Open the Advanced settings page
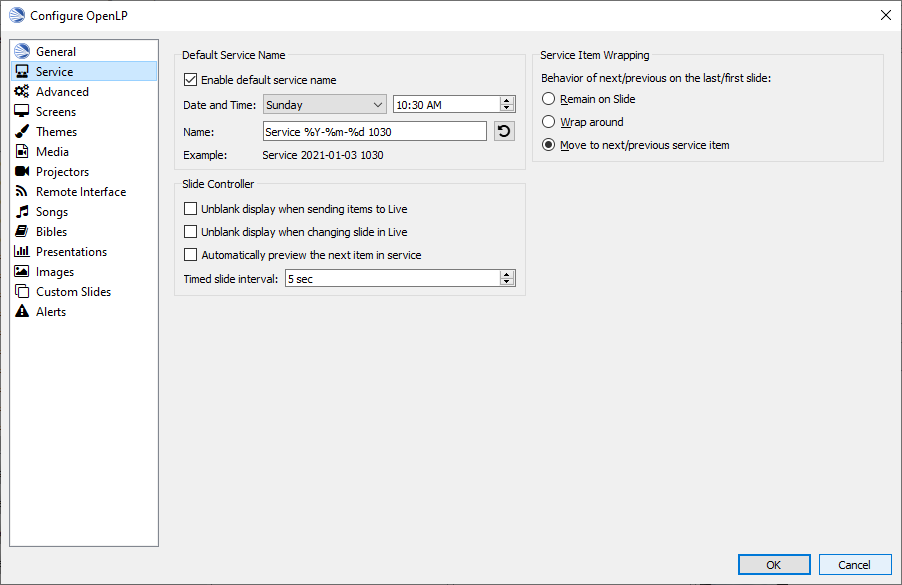Viewport: 902px width, 585px height. coord(84,91)
